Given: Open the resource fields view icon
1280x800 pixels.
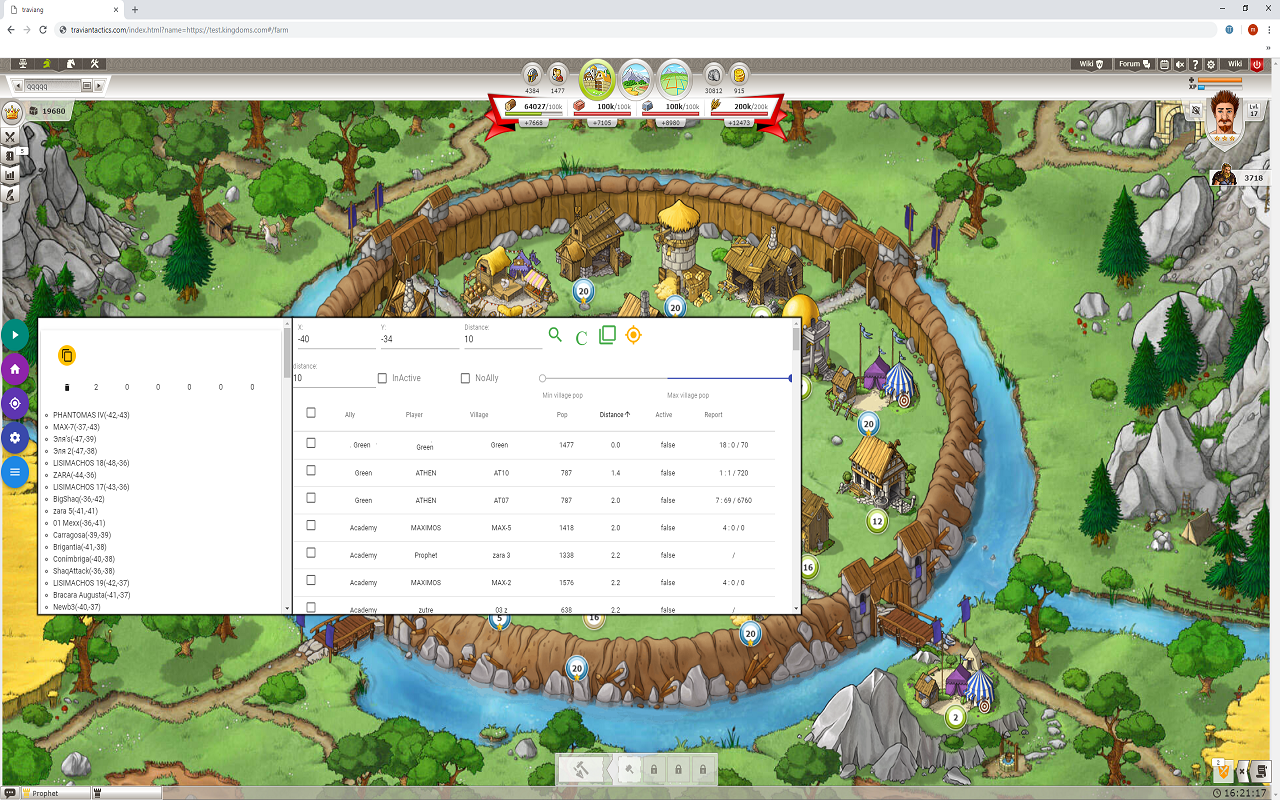Looking at the screenshot, I should (x=636, y=78).
